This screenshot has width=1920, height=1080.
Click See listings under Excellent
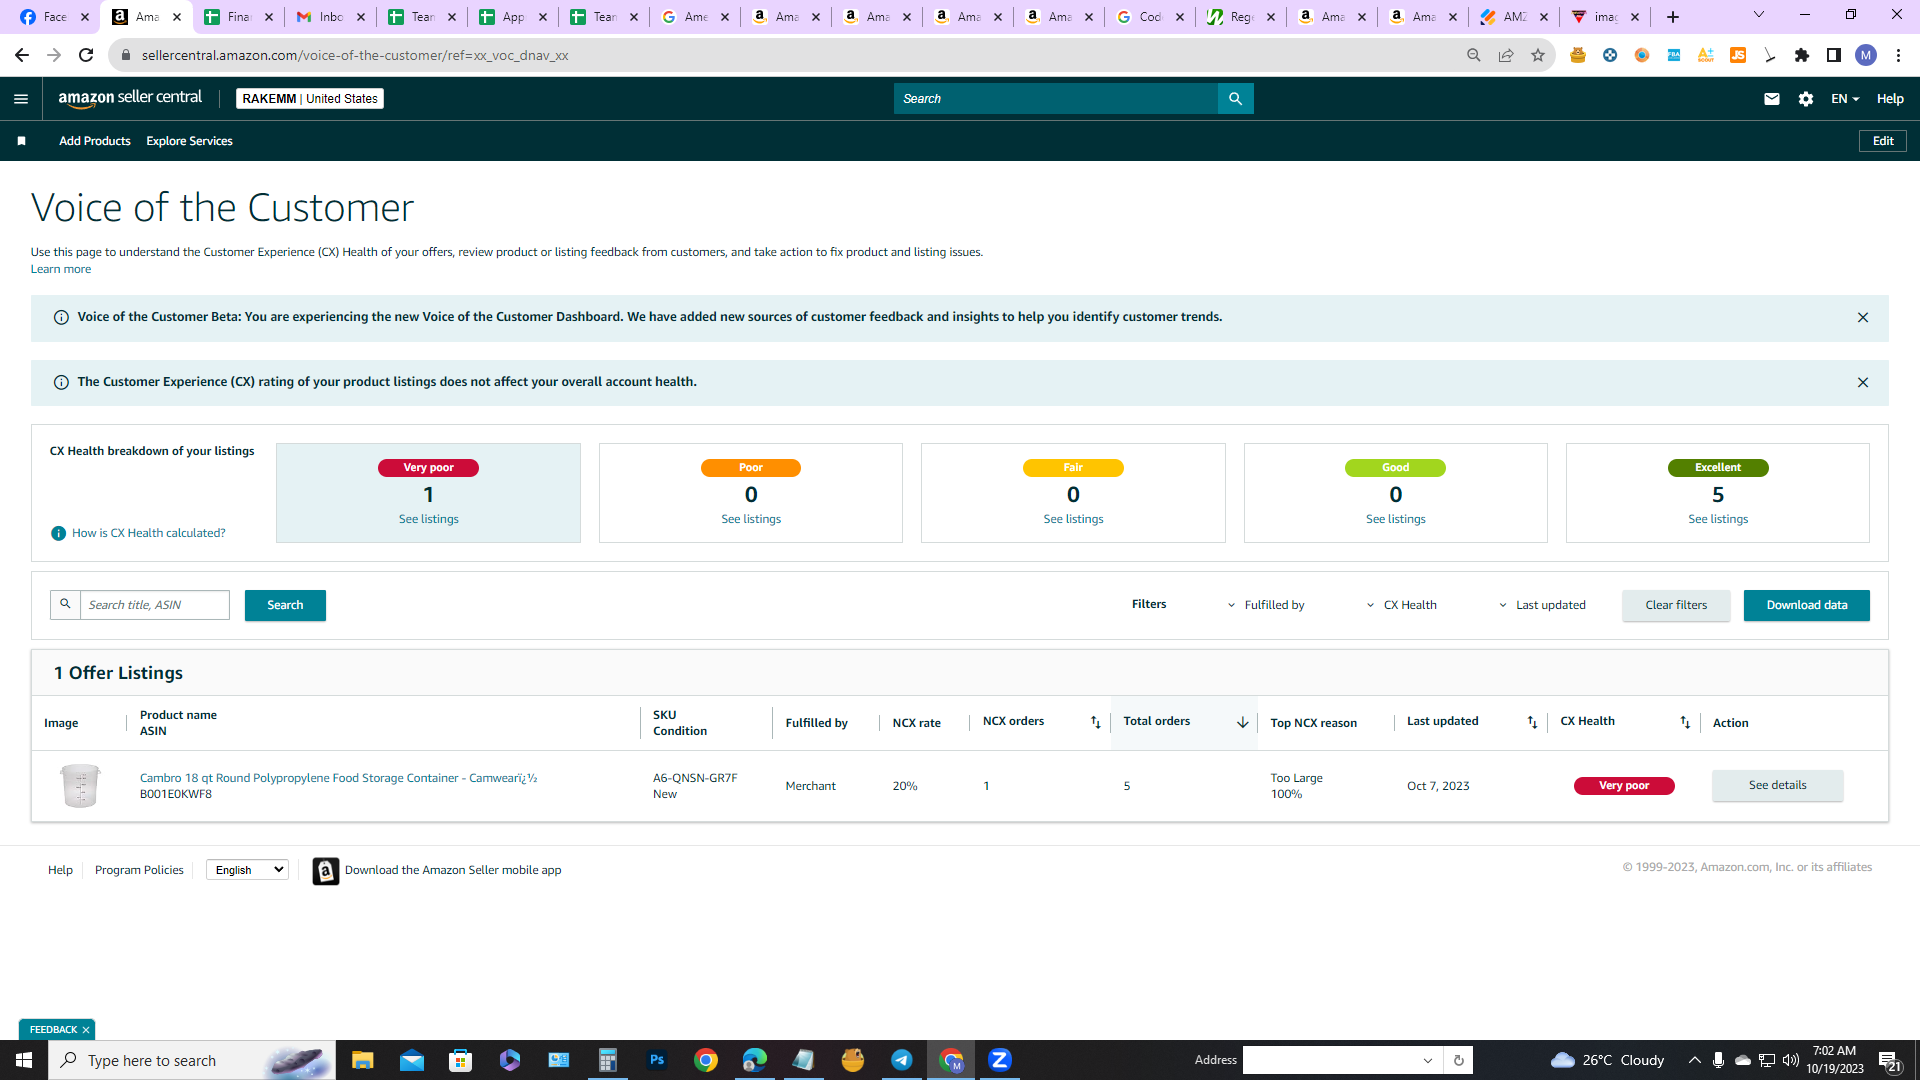1718,520
